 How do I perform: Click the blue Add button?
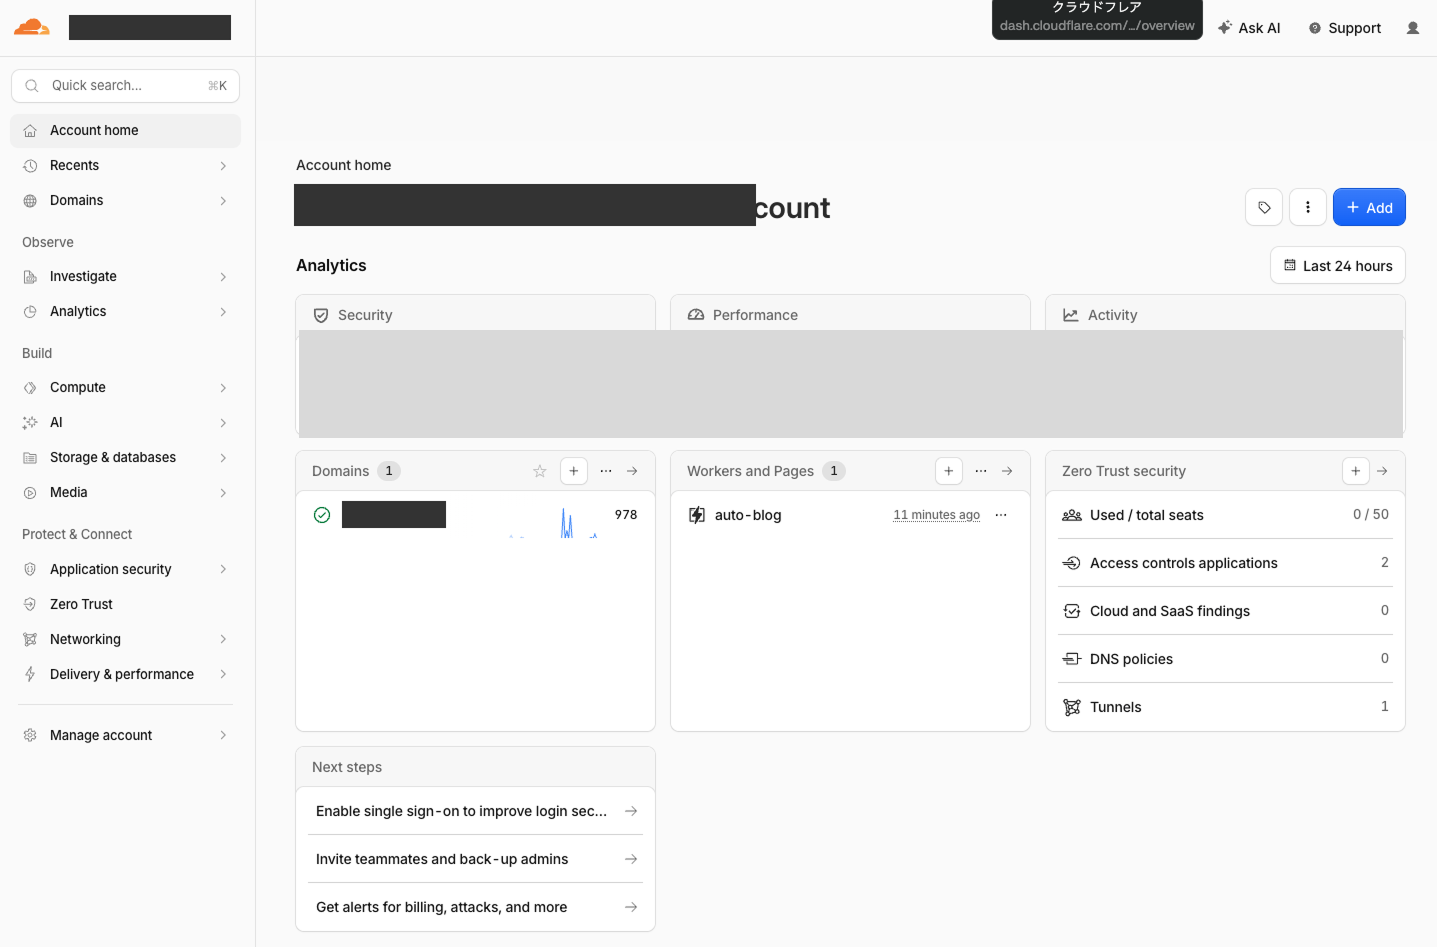click(x=1369, y=207)
